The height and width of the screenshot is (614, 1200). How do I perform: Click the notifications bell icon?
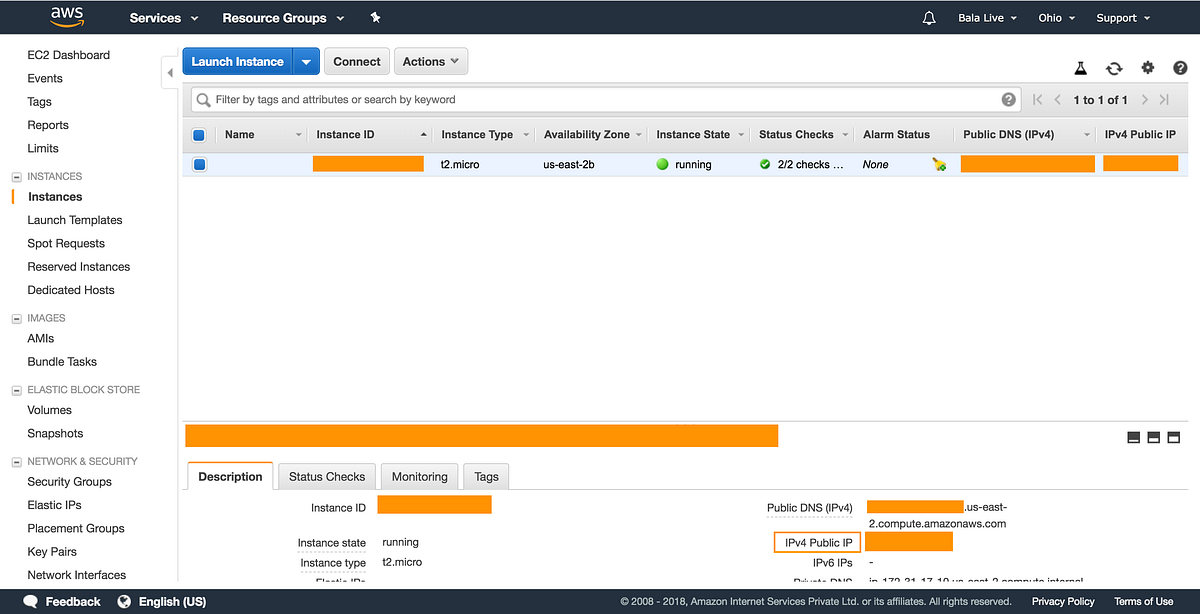(x=928, y=17)
